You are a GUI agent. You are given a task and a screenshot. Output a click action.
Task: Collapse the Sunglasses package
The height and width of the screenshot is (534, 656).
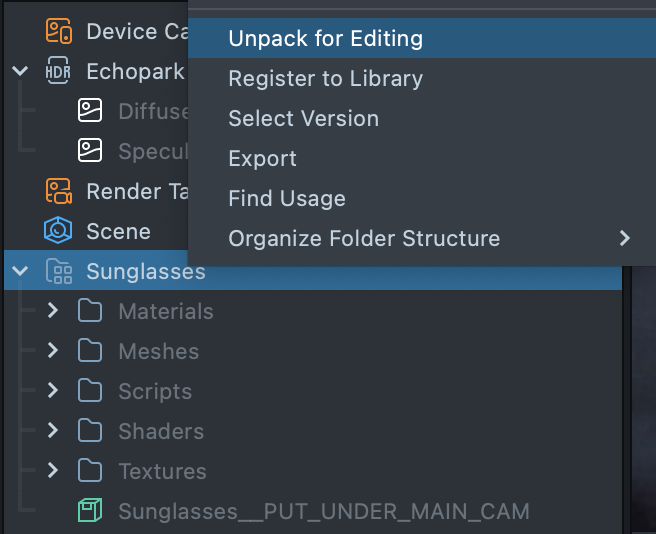tap(20, 271)
